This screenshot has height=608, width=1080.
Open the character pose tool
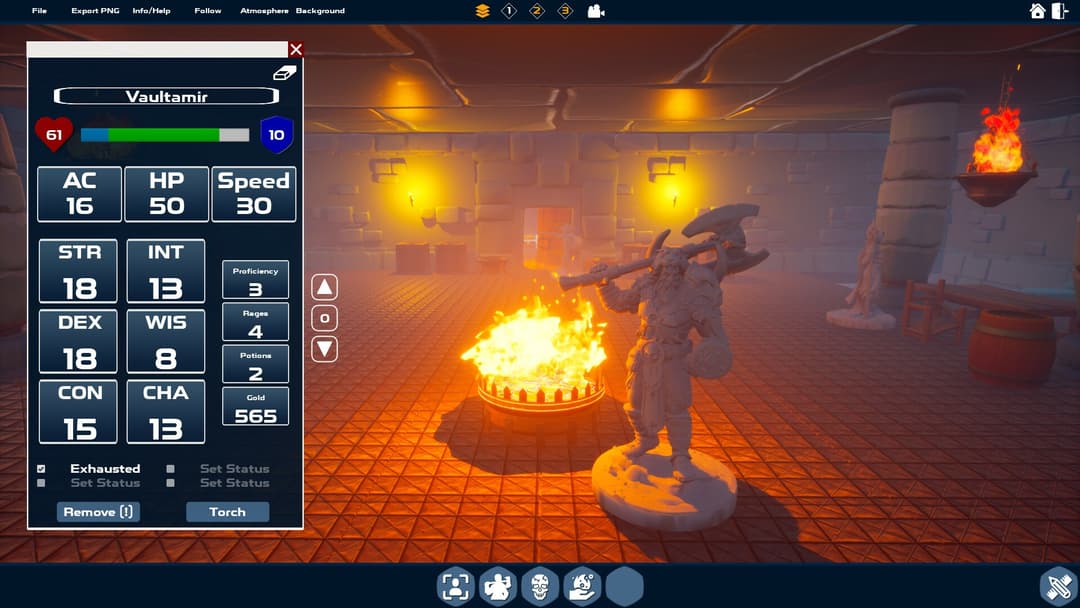(x=497, y=587)
